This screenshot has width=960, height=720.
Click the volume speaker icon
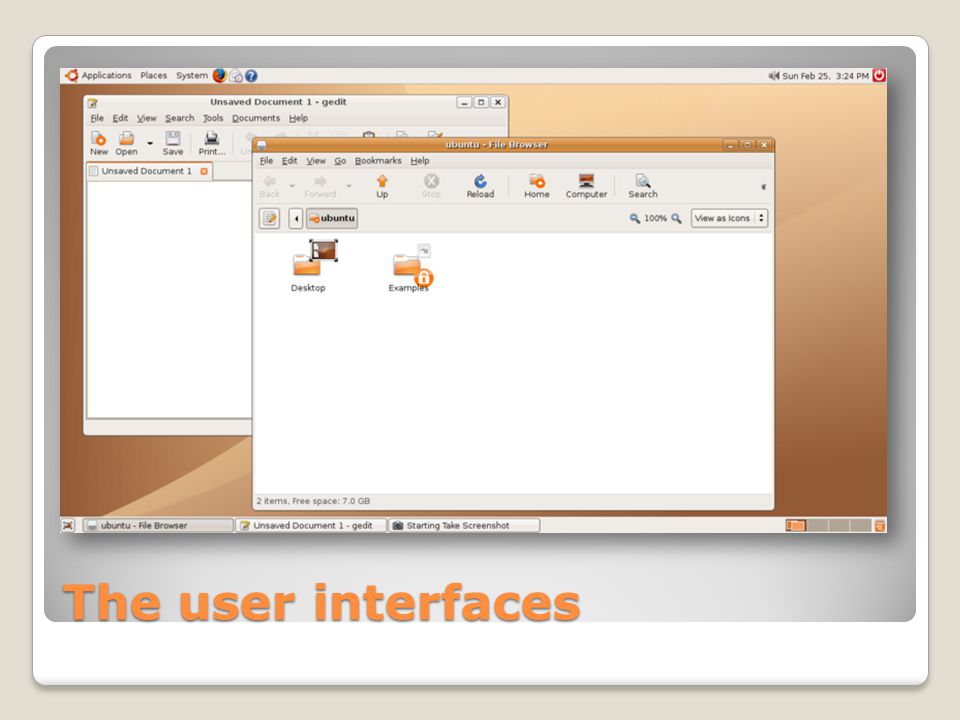click(773, 76)
